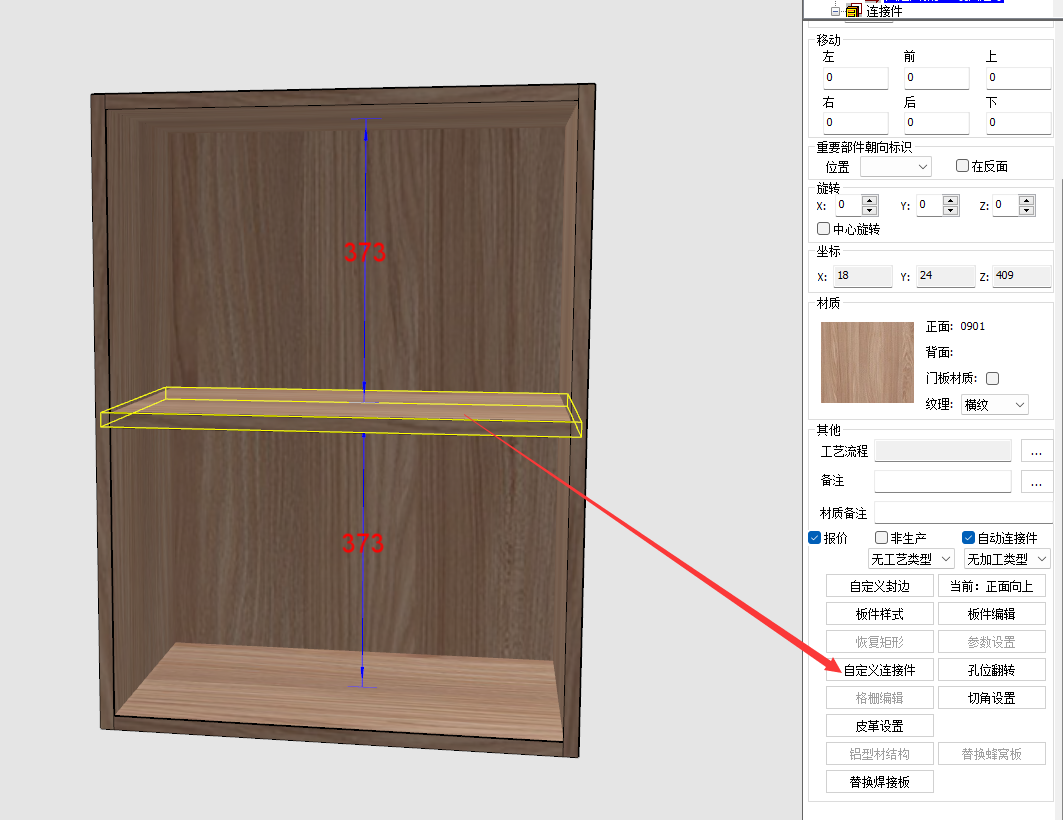Click the 当前: 正面向上 button
The image size is (1063, 820).
992,586
